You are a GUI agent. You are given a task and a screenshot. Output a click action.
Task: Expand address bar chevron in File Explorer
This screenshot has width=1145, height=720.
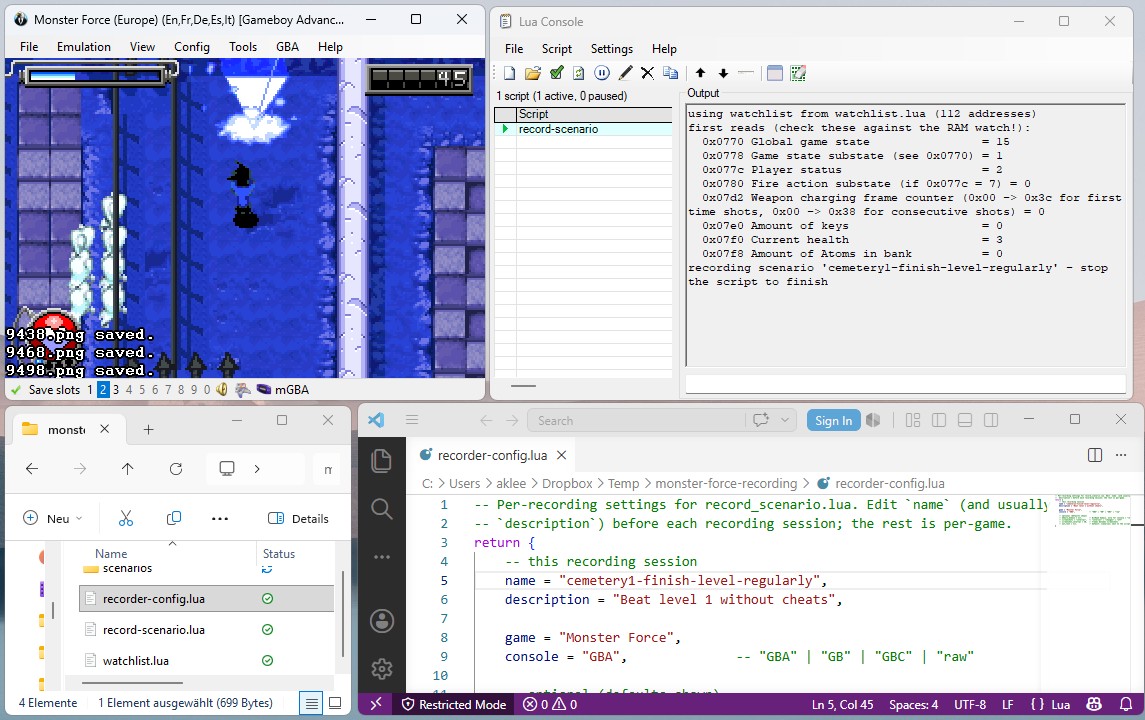257,469
